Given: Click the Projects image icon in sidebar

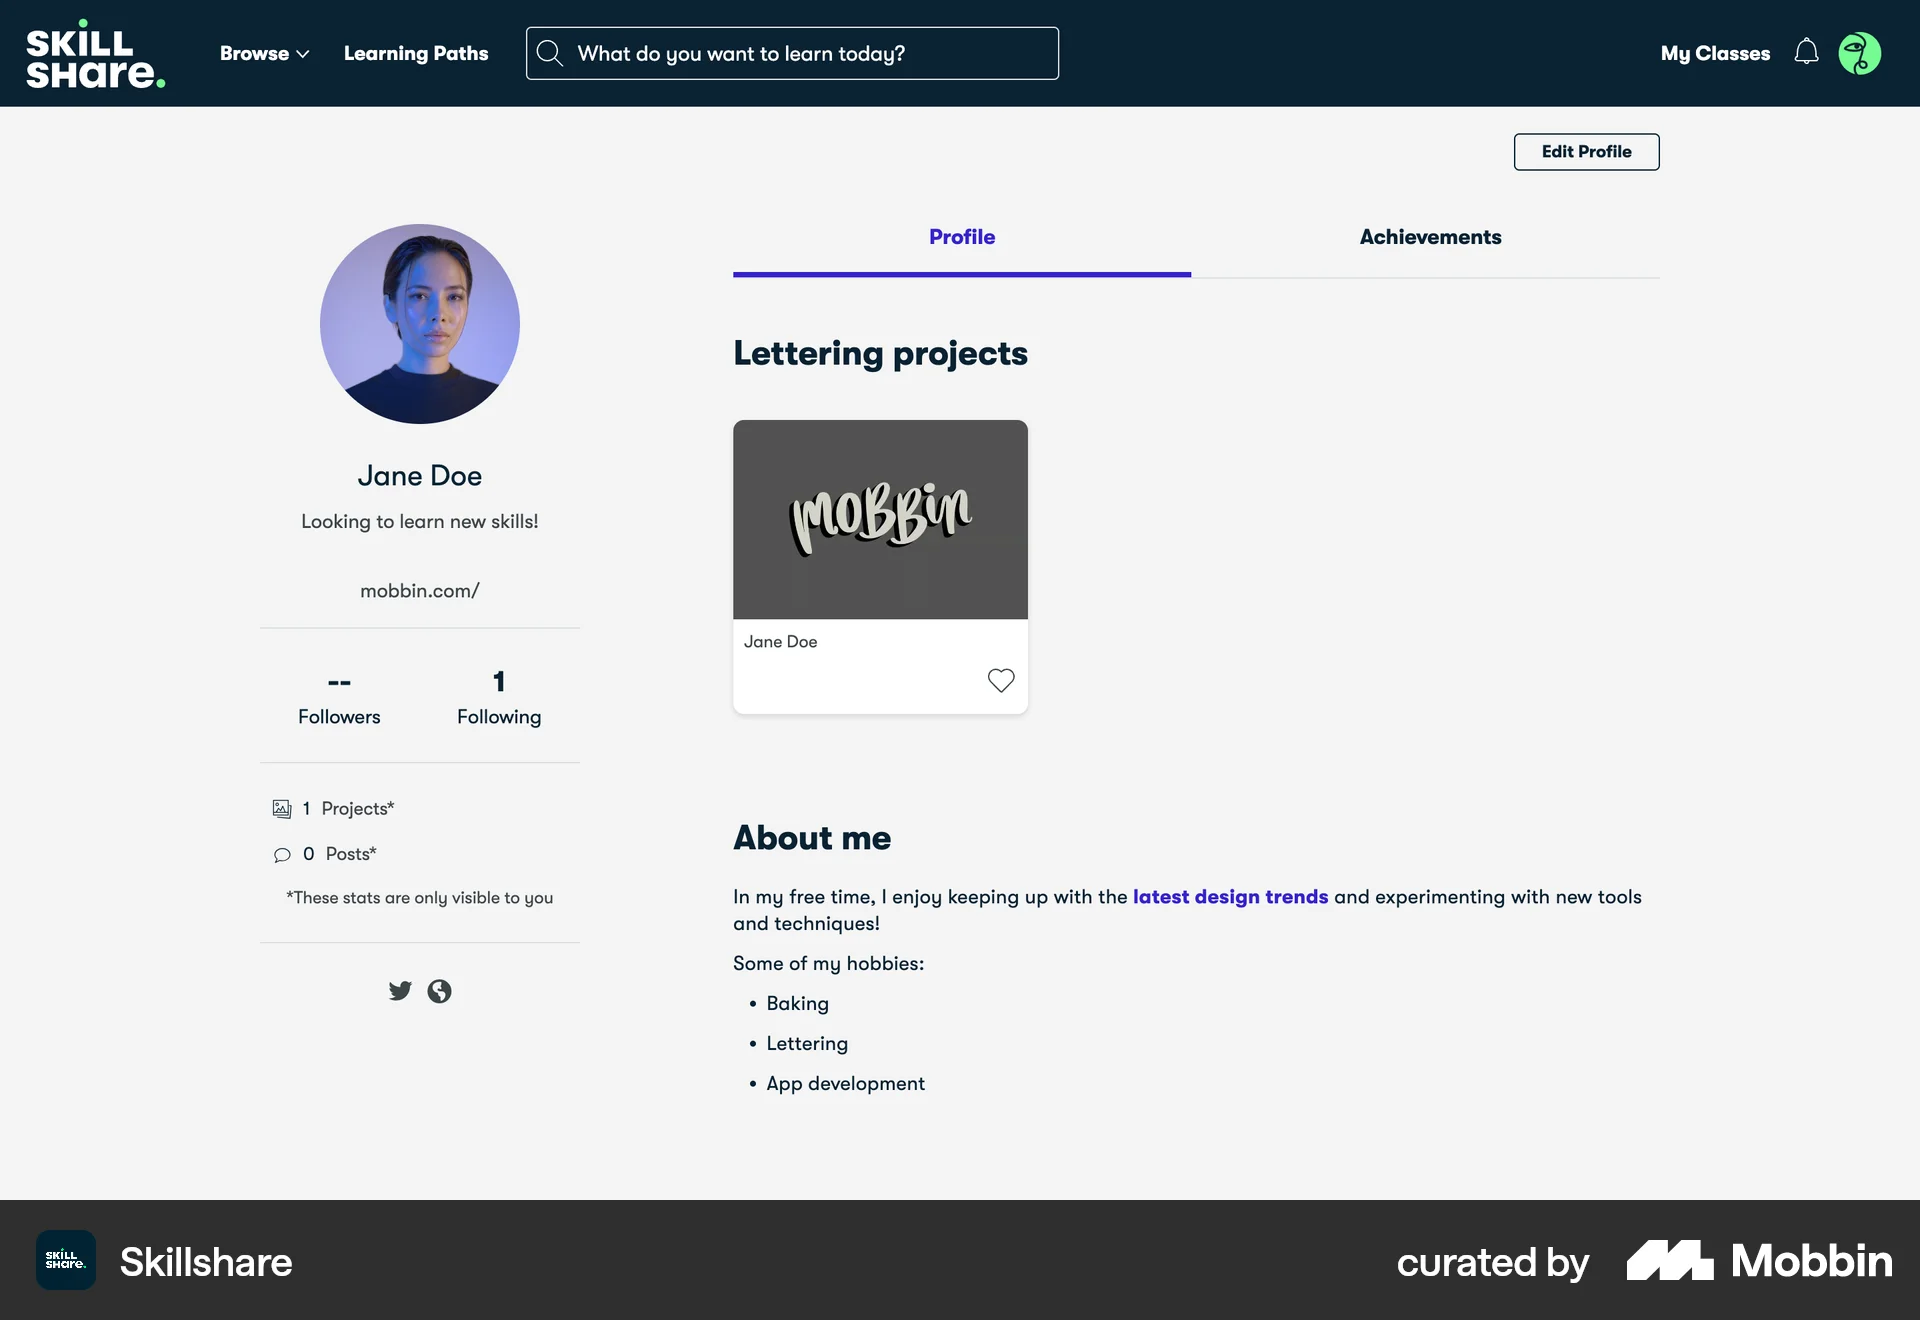Looking at the screenshot, I should (x=281, y=808).
